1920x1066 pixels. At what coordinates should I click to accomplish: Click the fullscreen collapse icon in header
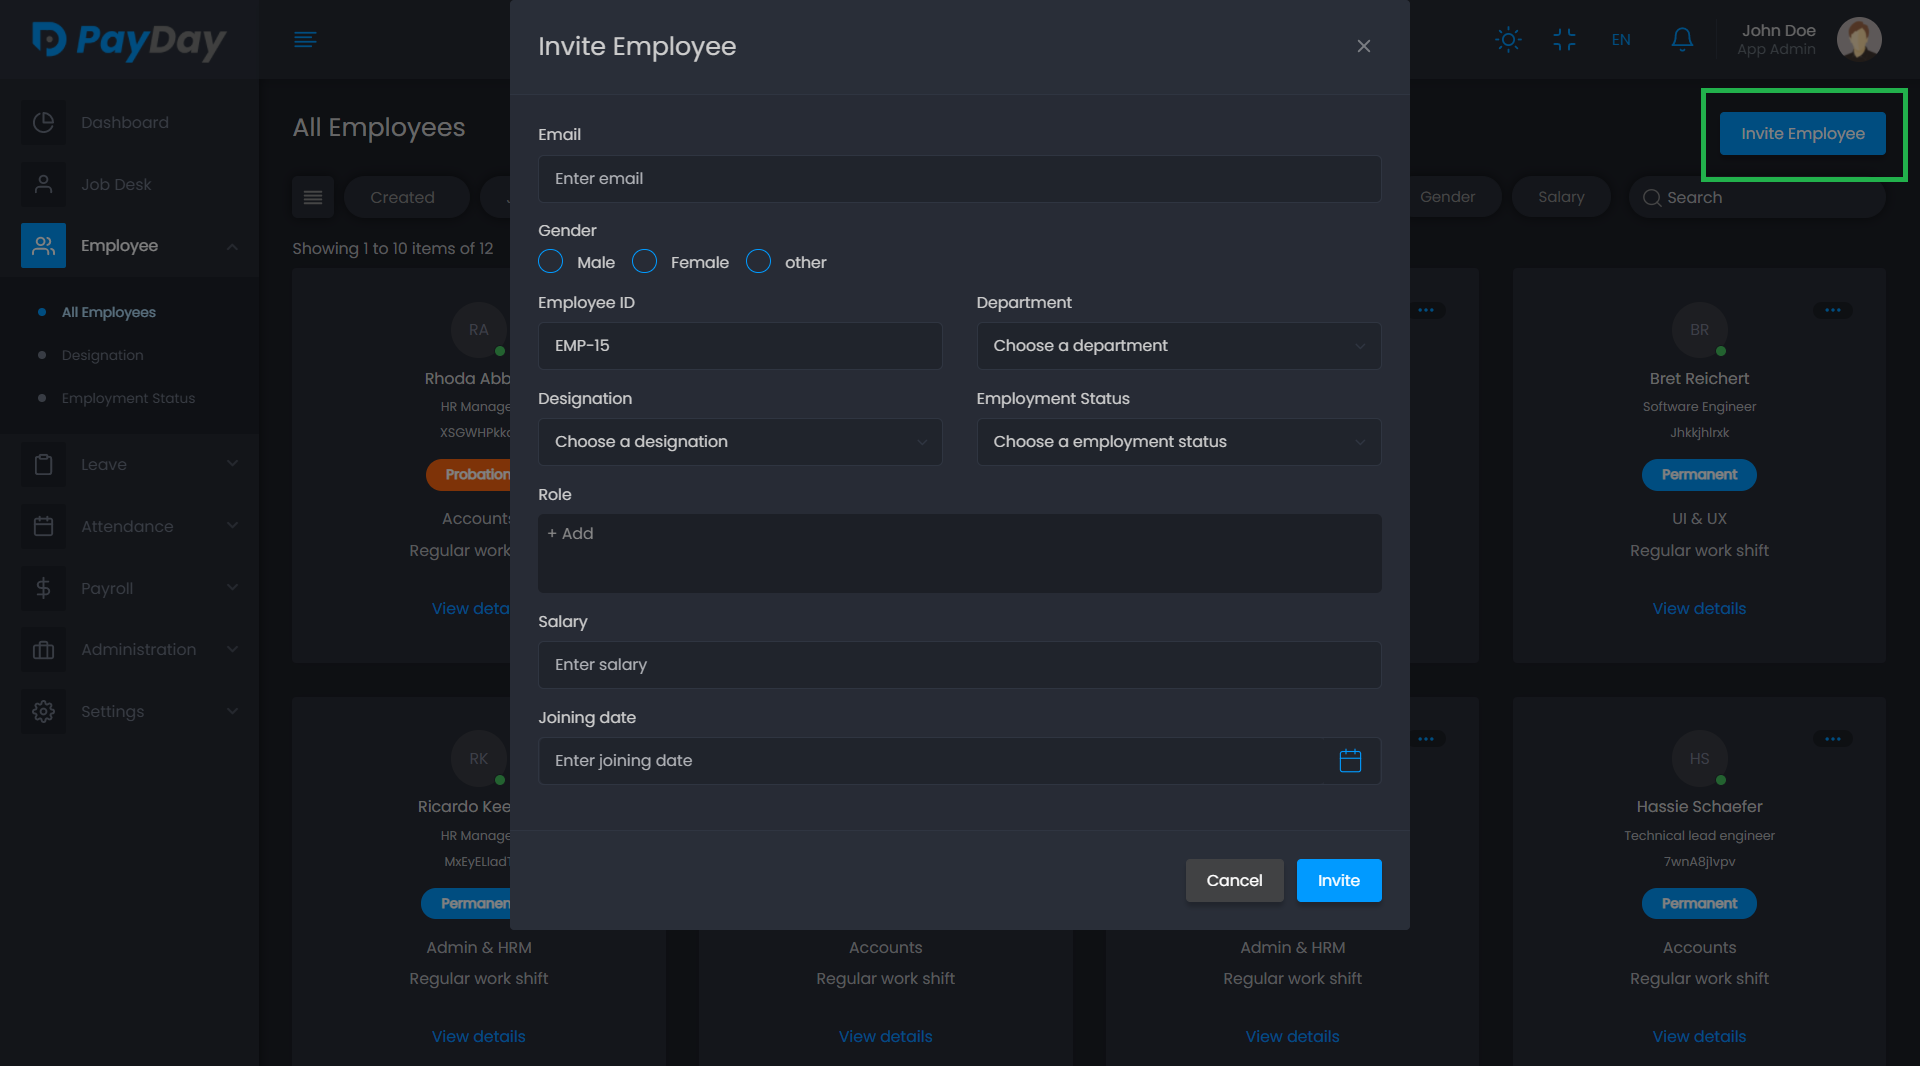pyautogui.click(x=1564, y=40)
